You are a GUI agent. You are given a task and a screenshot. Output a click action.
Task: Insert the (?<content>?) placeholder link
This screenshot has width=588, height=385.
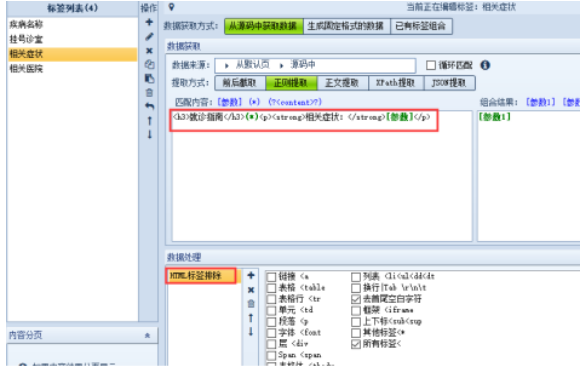(x=295, y=102)
